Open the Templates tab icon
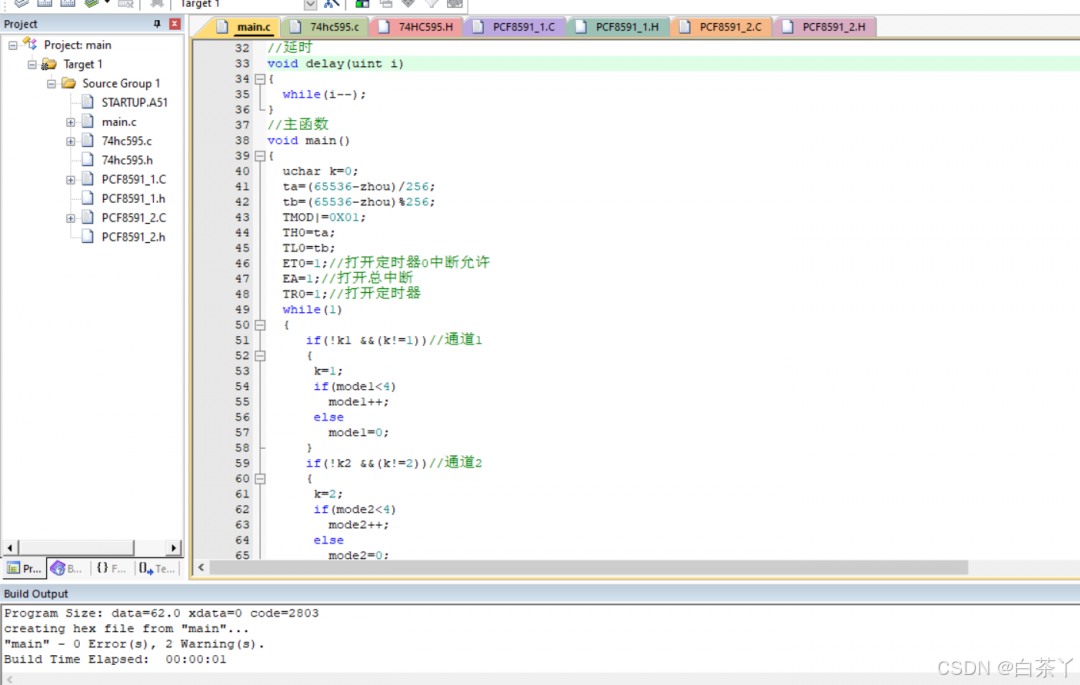Viewport: 1080px width, 685px height. pos(156,568)
